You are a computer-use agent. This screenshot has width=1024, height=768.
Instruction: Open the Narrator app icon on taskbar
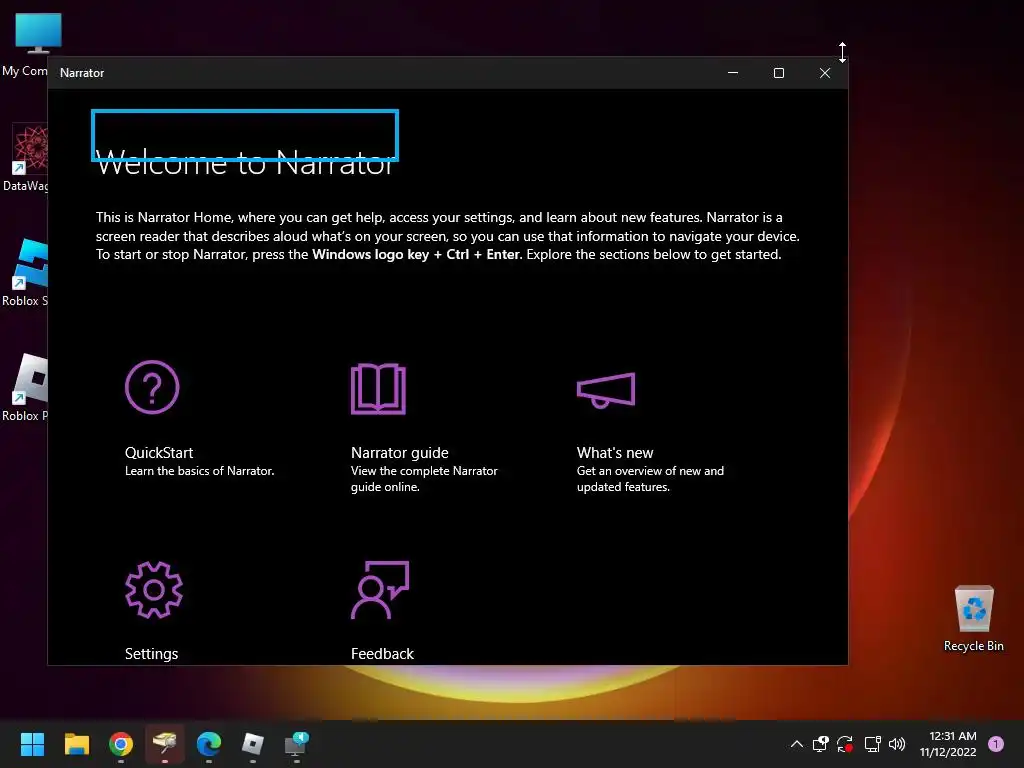[296, 744]
